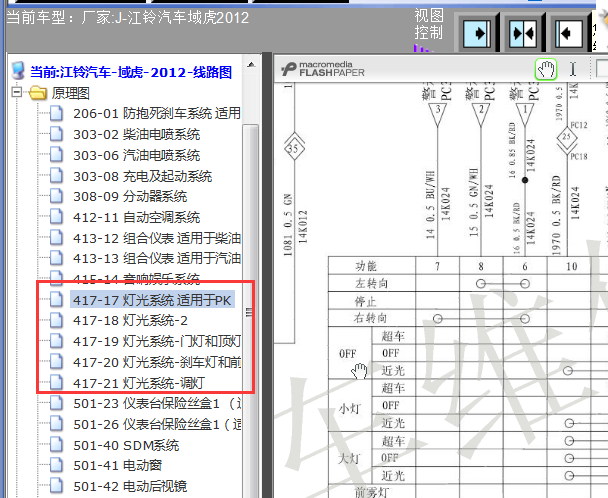
Task: Open 303-06 汽油电喷系统 document
Action: [x=136, y=155]
